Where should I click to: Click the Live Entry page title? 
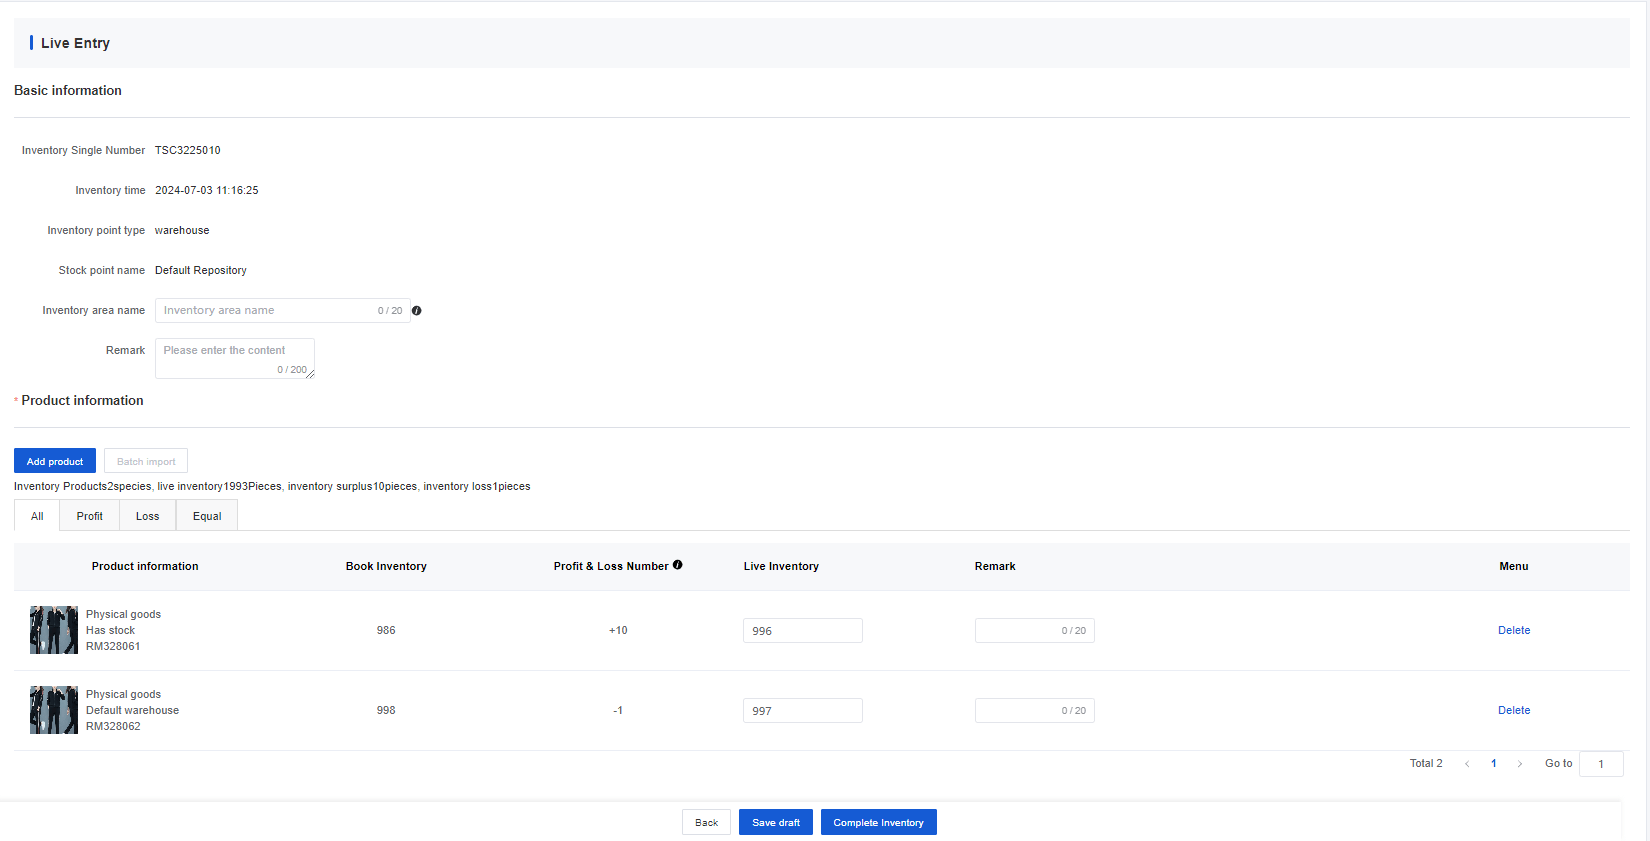75,43
